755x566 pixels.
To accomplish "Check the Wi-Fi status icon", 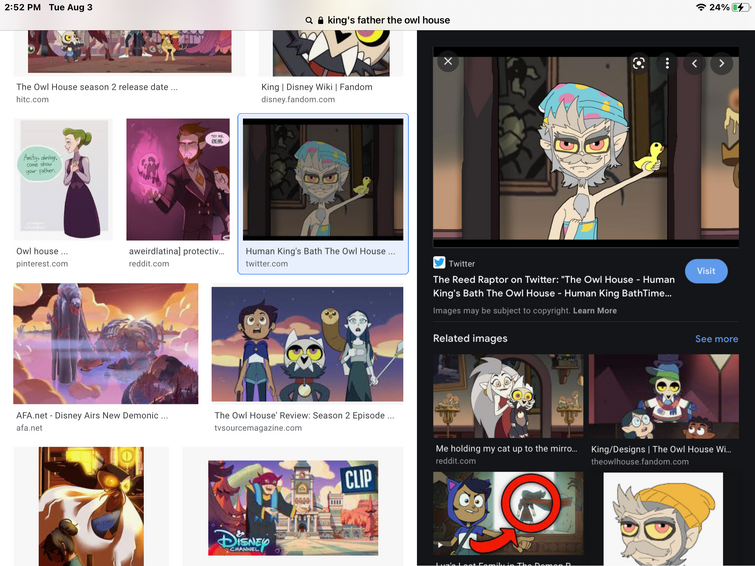I will click(x=701, y=7).
